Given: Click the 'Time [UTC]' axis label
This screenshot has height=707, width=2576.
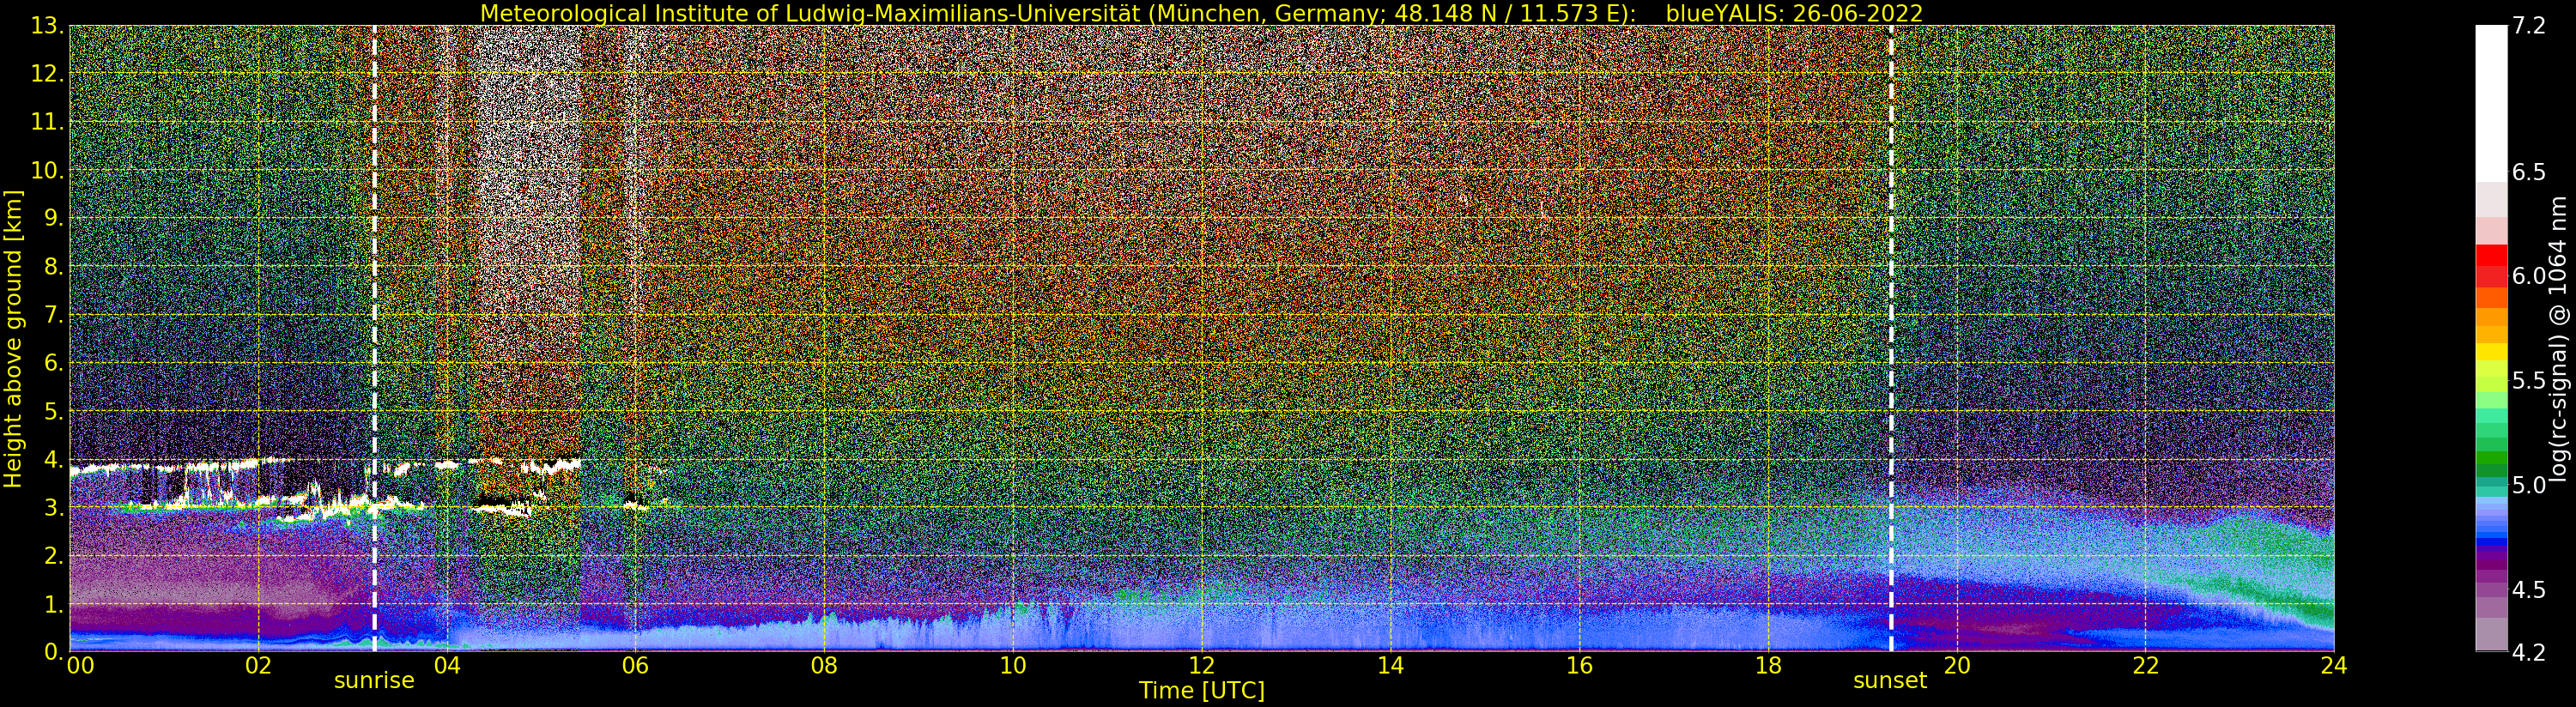Looking at the screenshot, I should [1202, 690].
